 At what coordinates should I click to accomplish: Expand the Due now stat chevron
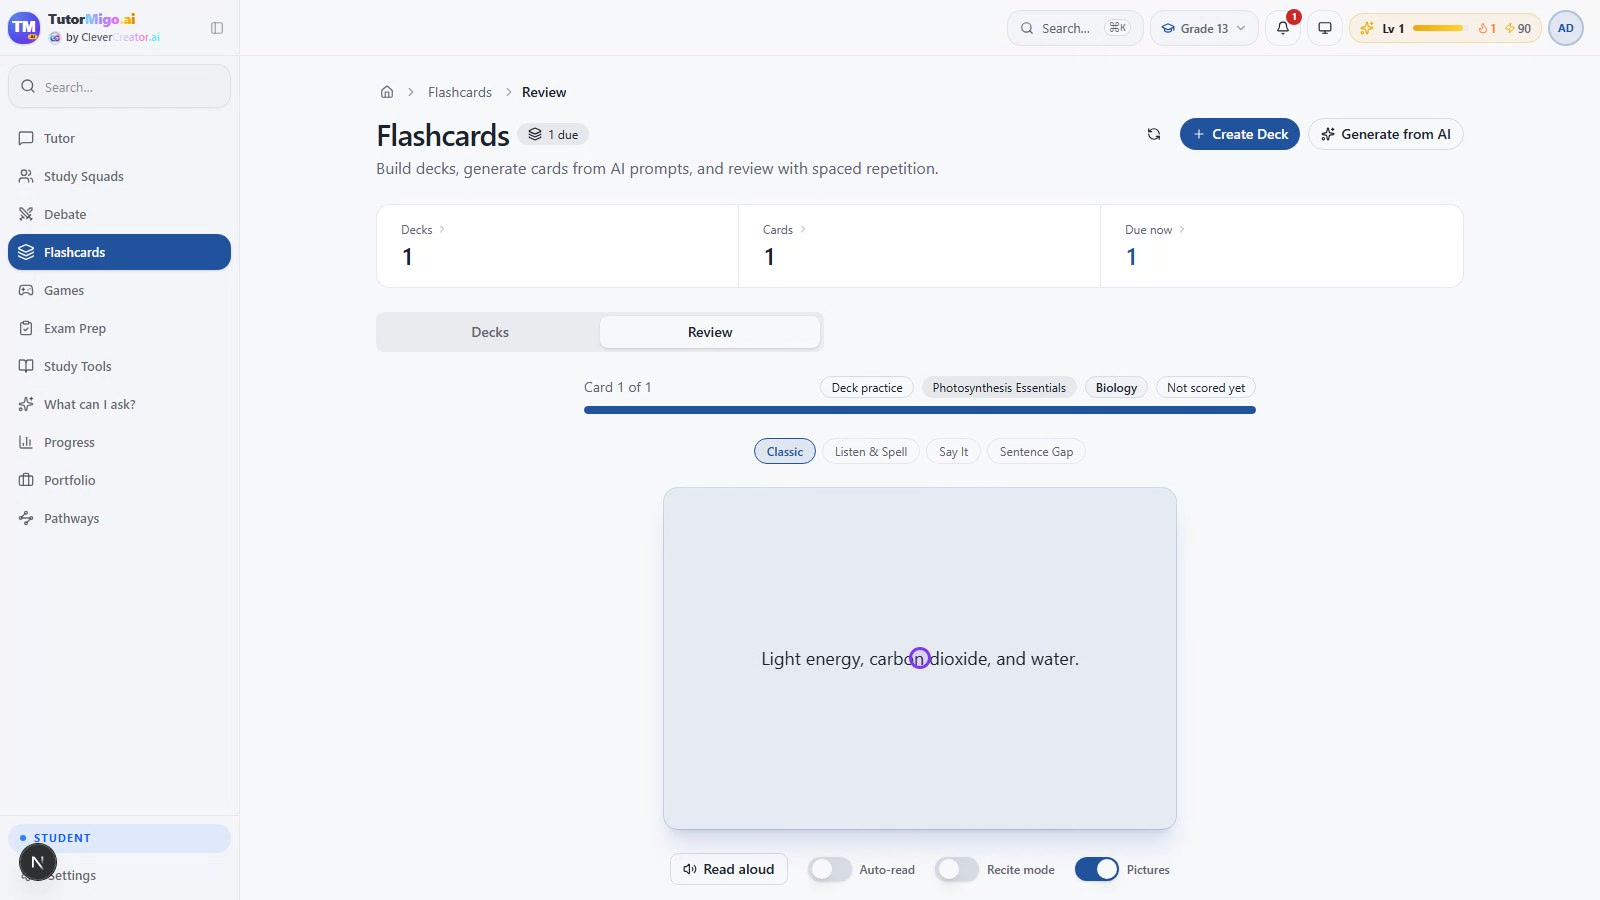coord(1182,230)
